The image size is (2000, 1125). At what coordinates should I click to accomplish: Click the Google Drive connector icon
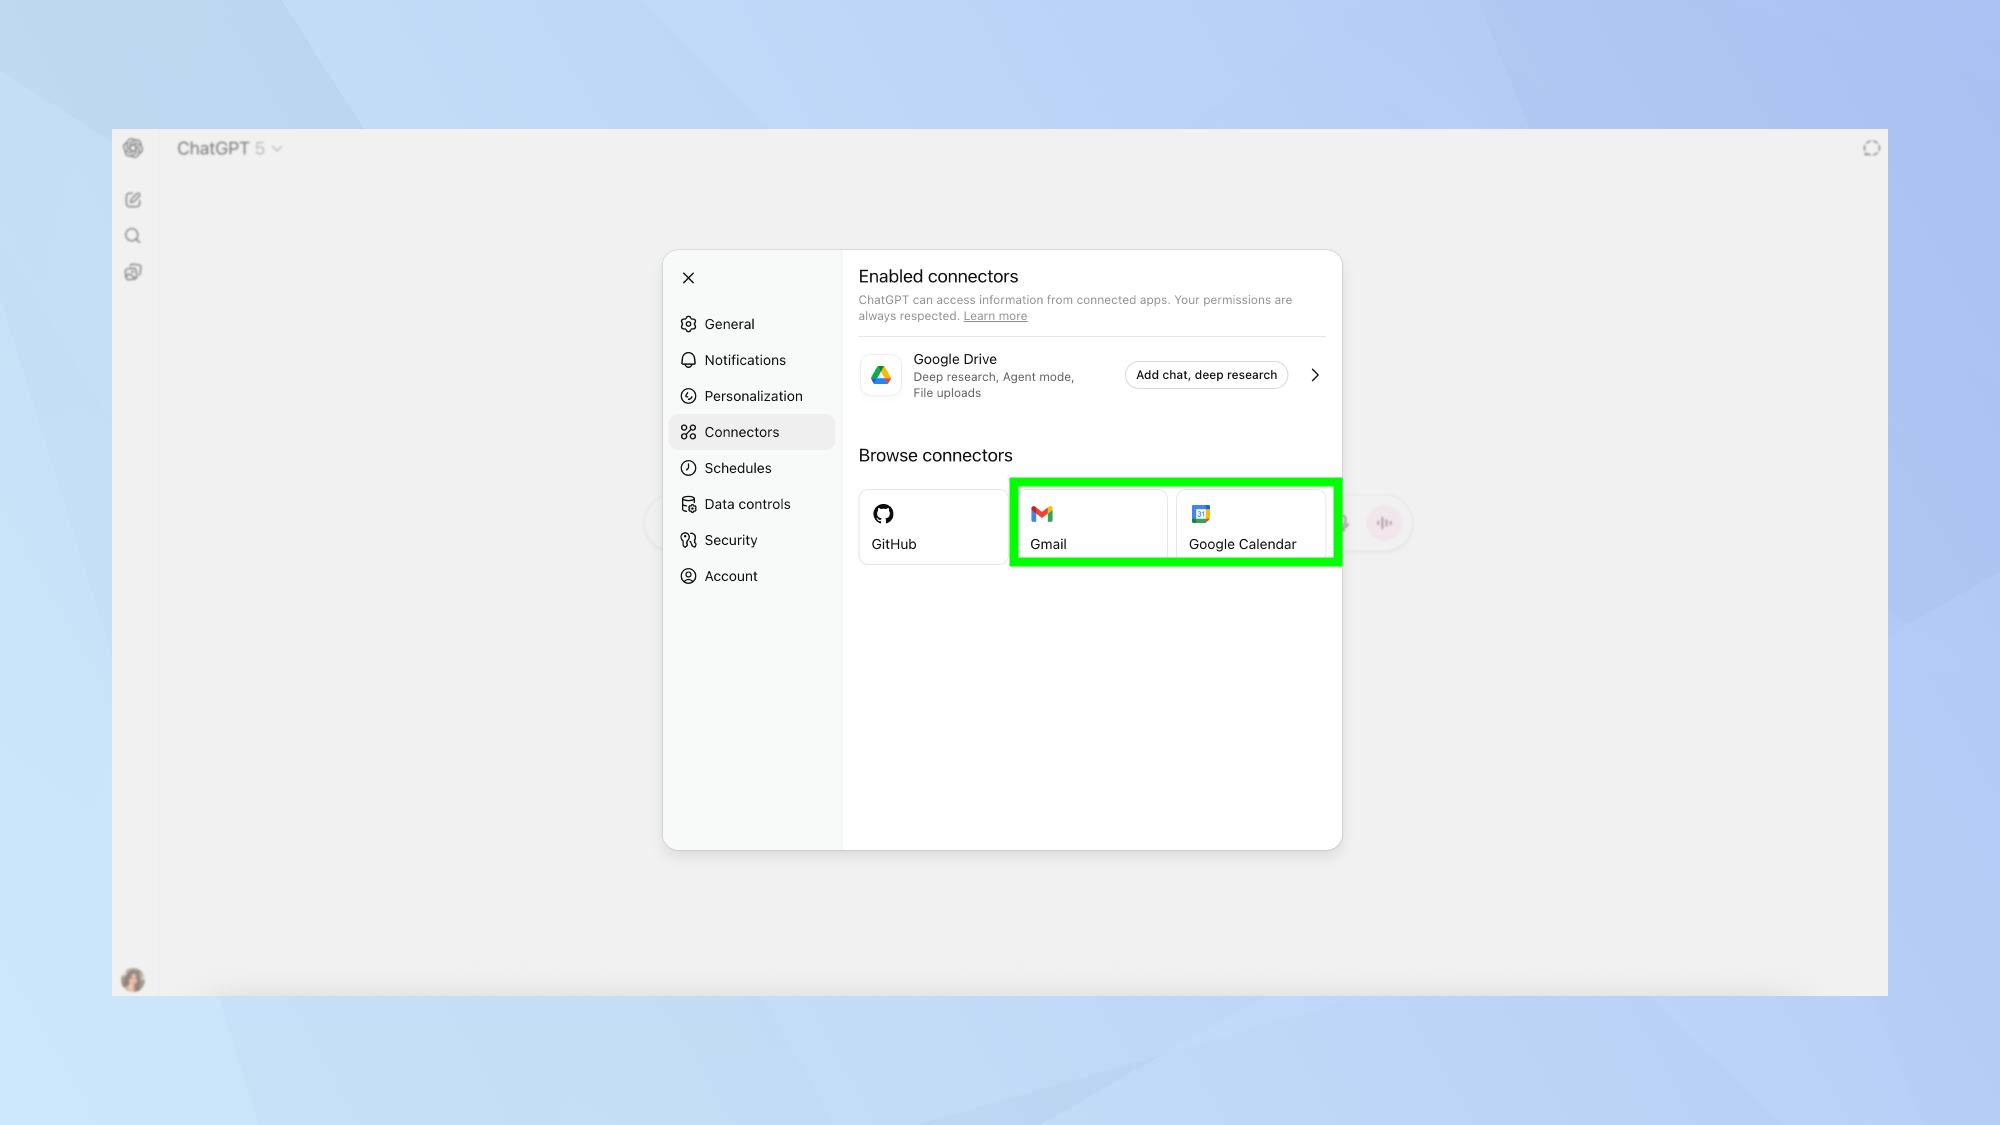click(x=880, y=375)
